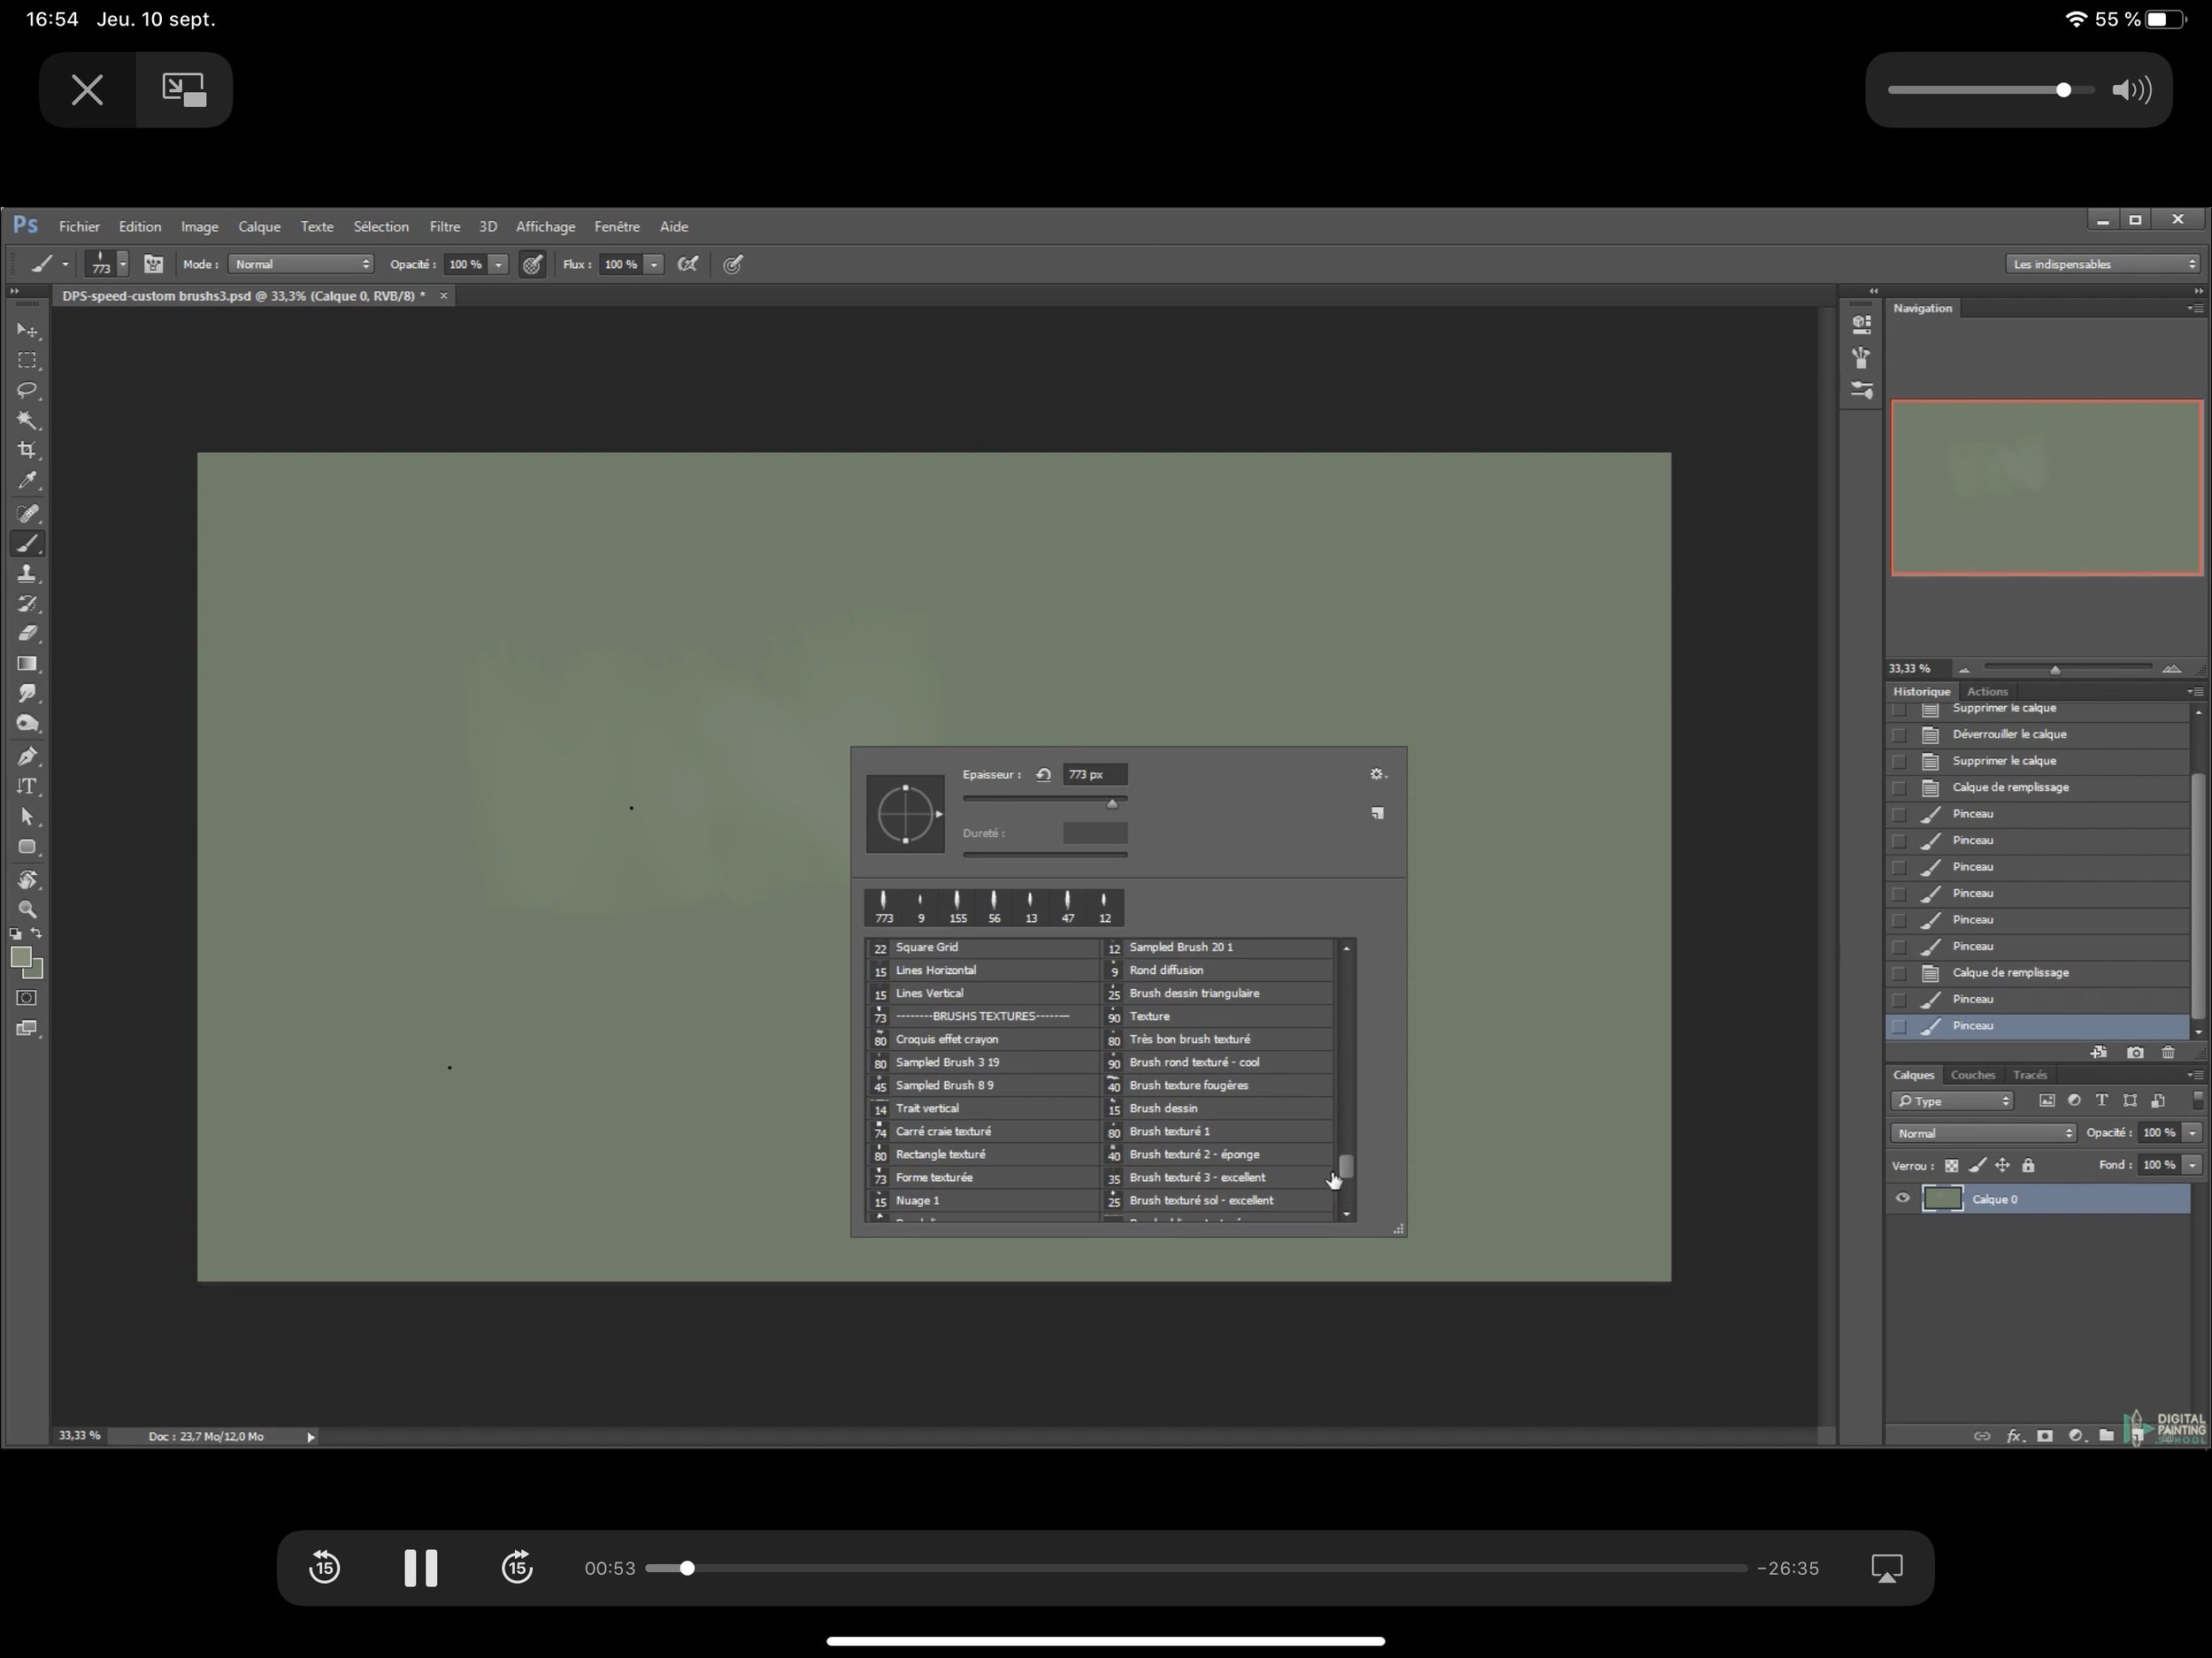Open brush preset picker gear menu
This screenshot has width=2212, height=1658.
point(1377,774)
